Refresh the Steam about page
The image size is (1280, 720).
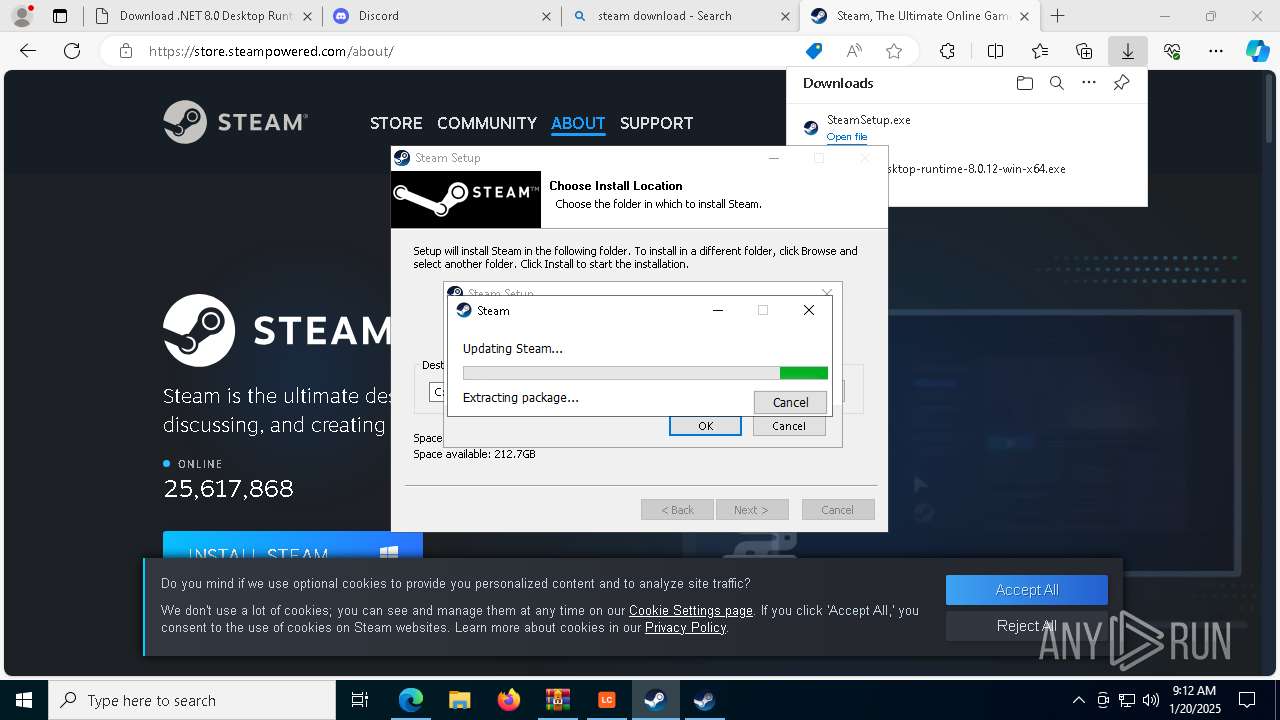72,51
